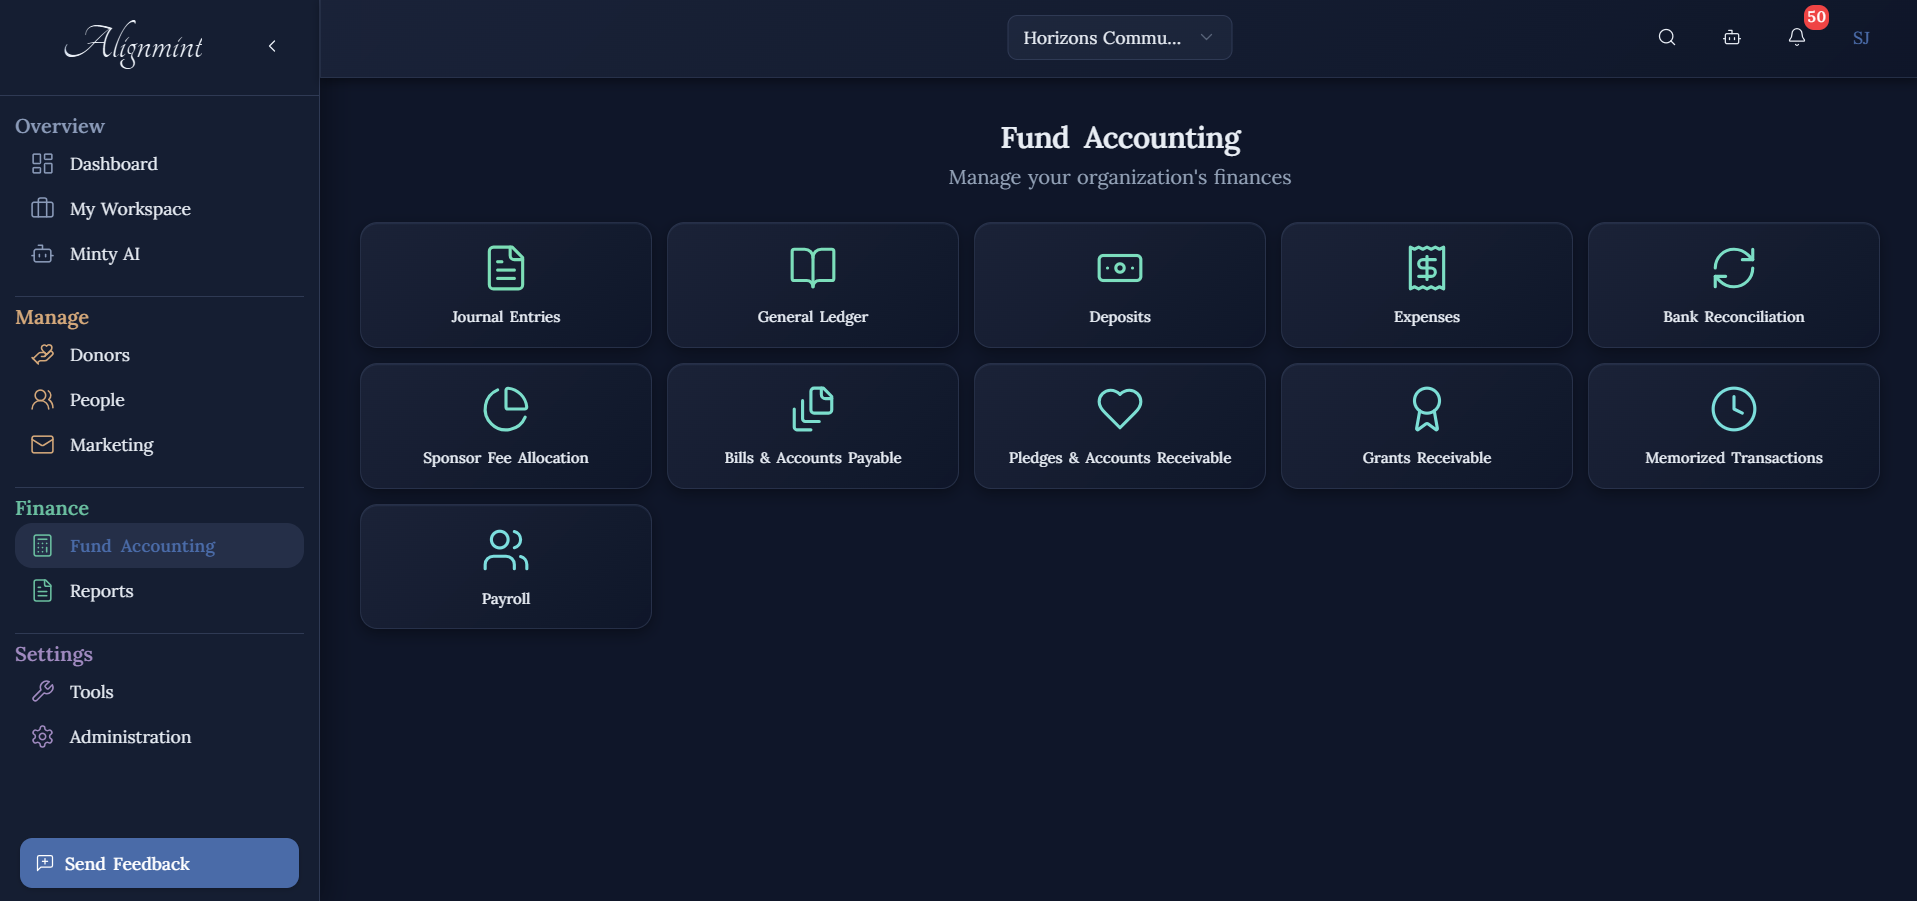The image size is (1917, 901).
Task: Open the search magnifier in the header
Action: coord(1666,37)
